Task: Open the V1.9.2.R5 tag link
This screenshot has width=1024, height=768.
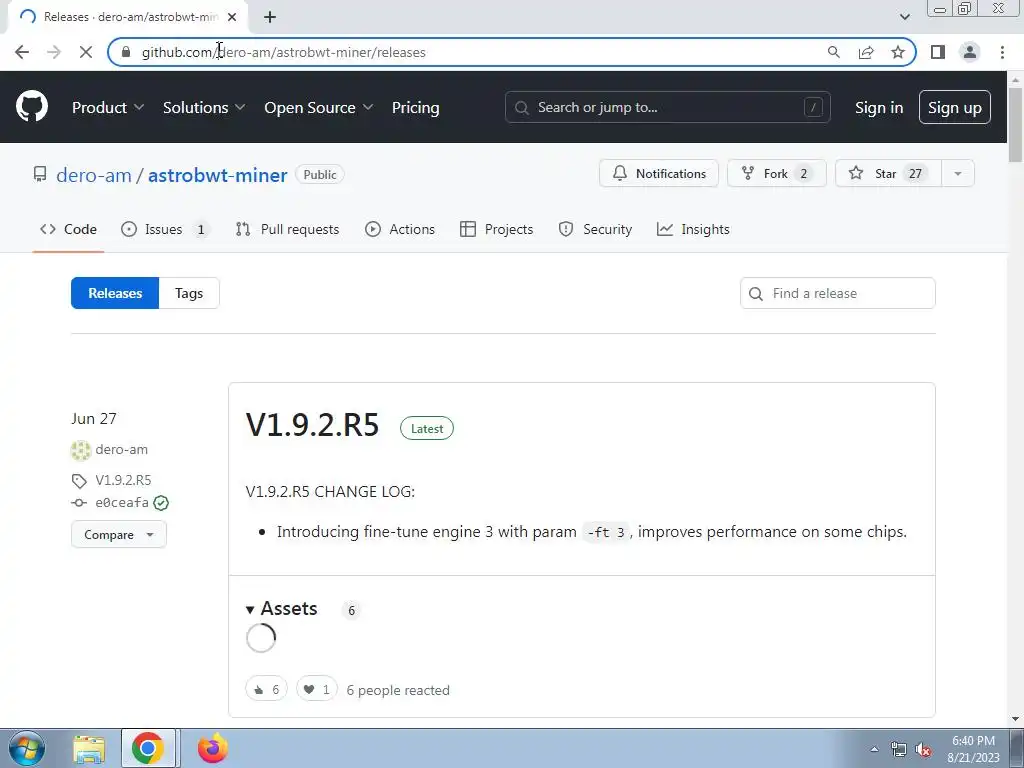Action: (x=123, y=480)
